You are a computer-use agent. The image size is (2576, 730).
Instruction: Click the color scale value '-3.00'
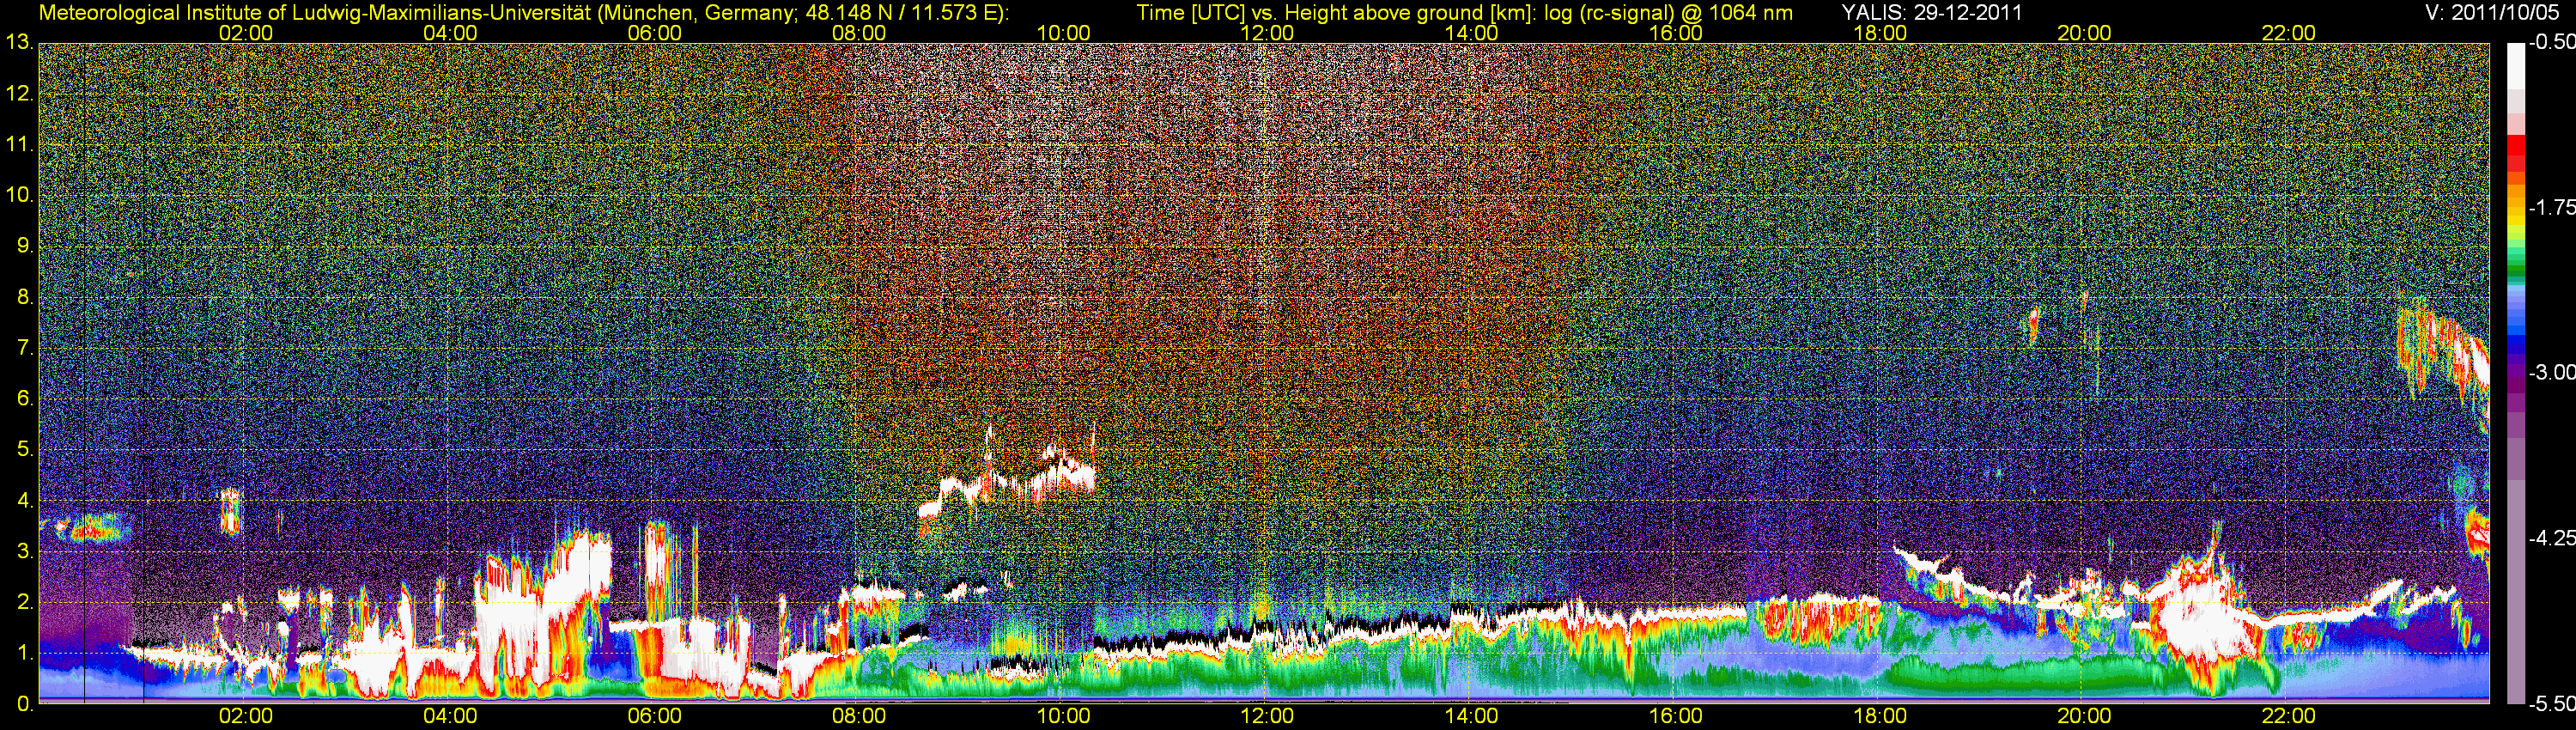2551,373
